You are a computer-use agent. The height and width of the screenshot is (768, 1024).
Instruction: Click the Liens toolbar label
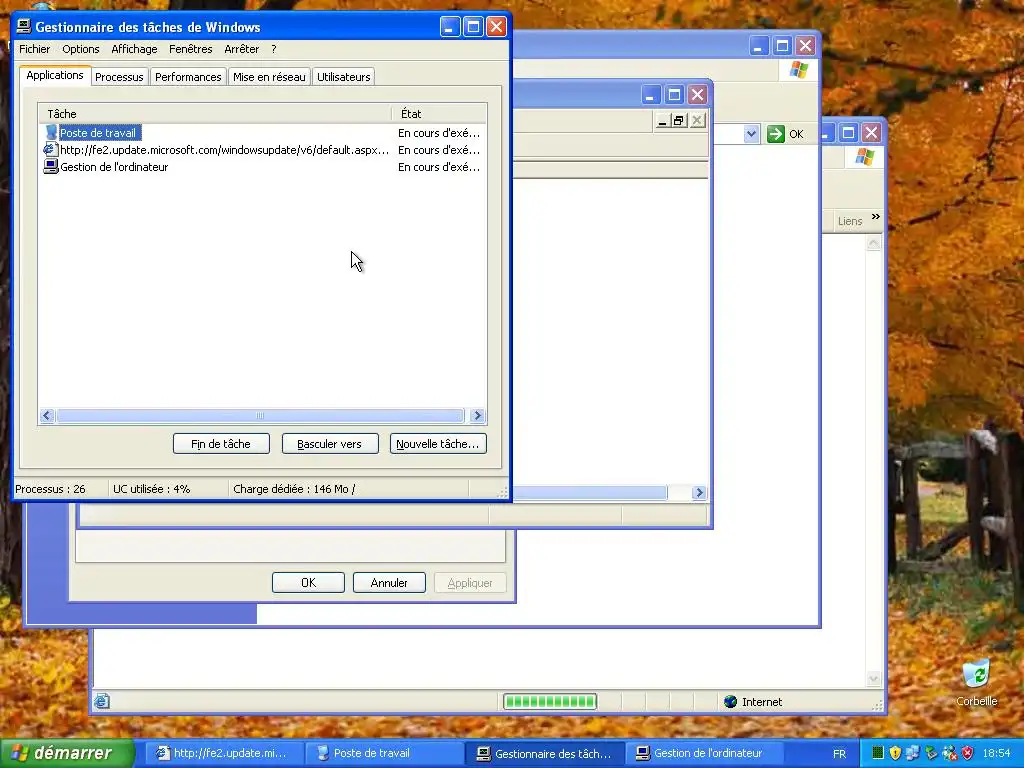point(850,221)
